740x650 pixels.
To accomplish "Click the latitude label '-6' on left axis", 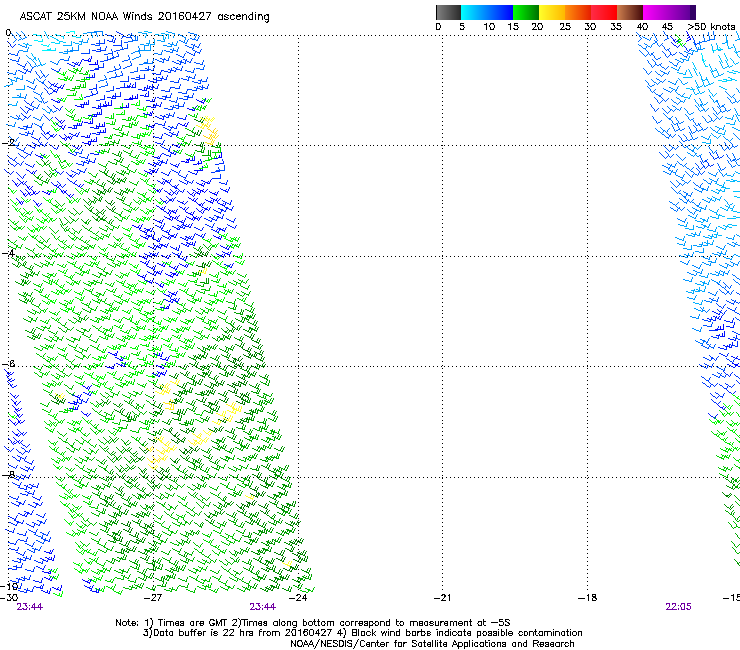I will coord(9,364).
